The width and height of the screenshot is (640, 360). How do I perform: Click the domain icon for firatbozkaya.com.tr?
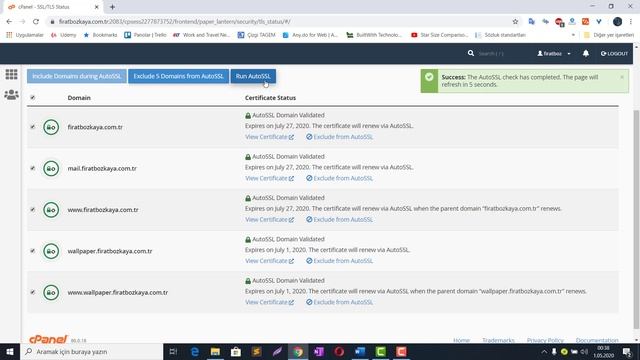pyautogui.click(x=51, y=127)
